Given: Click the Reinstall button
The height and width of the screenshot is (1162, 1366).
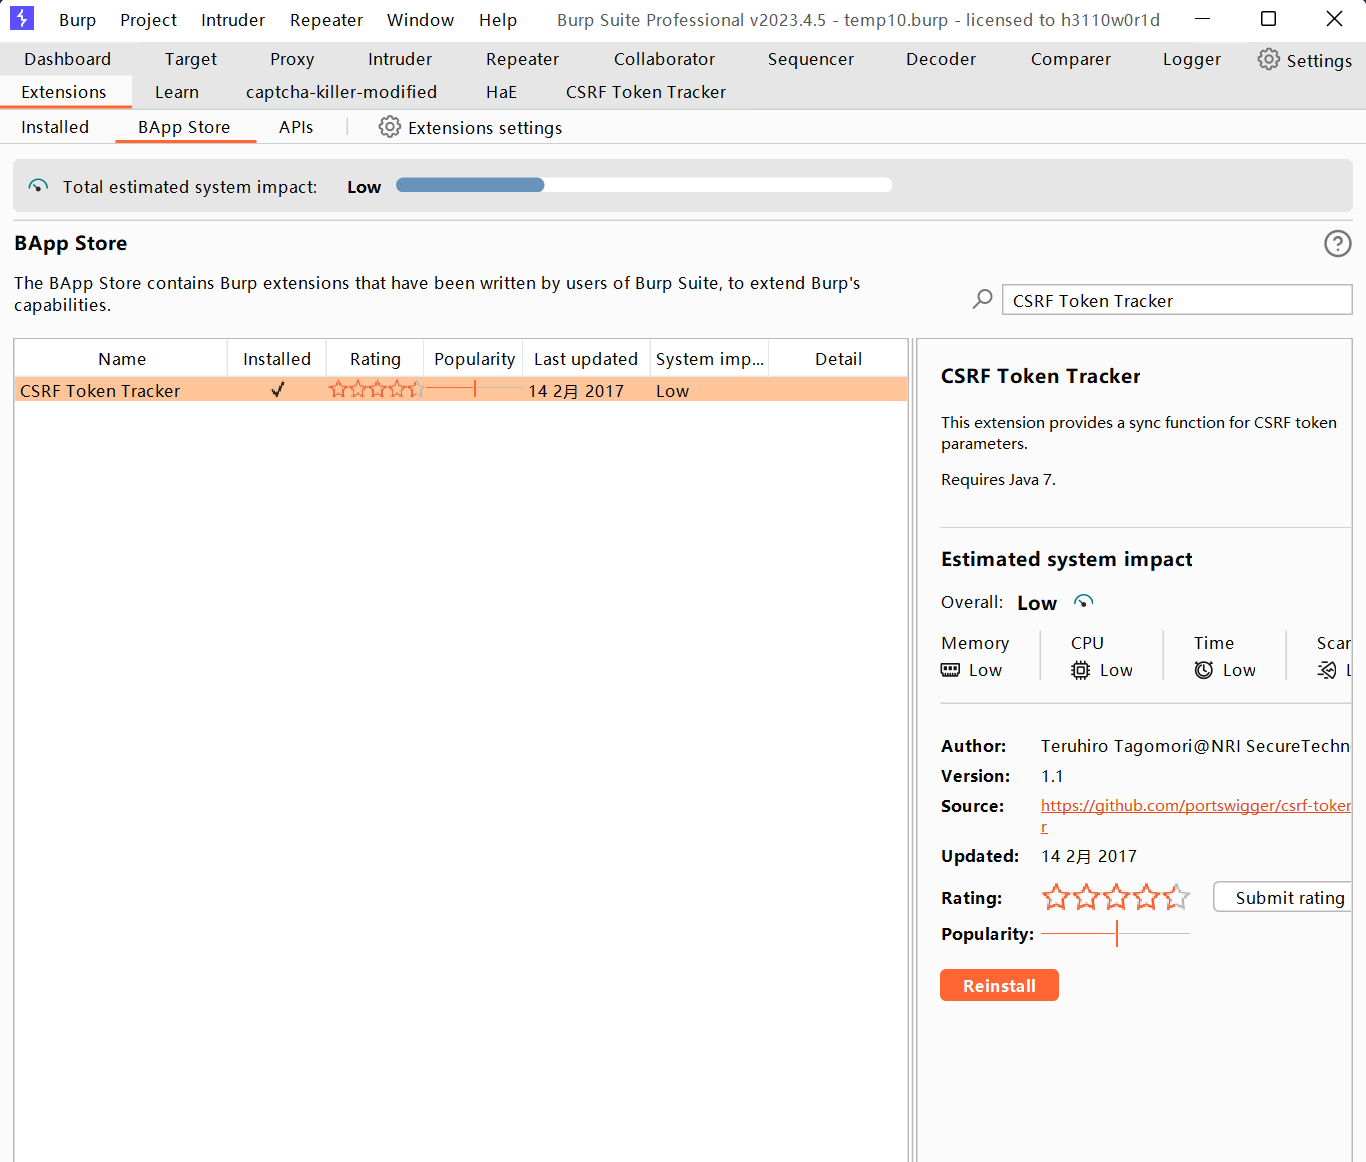Looking at the screenshot, I should point(999,985).
